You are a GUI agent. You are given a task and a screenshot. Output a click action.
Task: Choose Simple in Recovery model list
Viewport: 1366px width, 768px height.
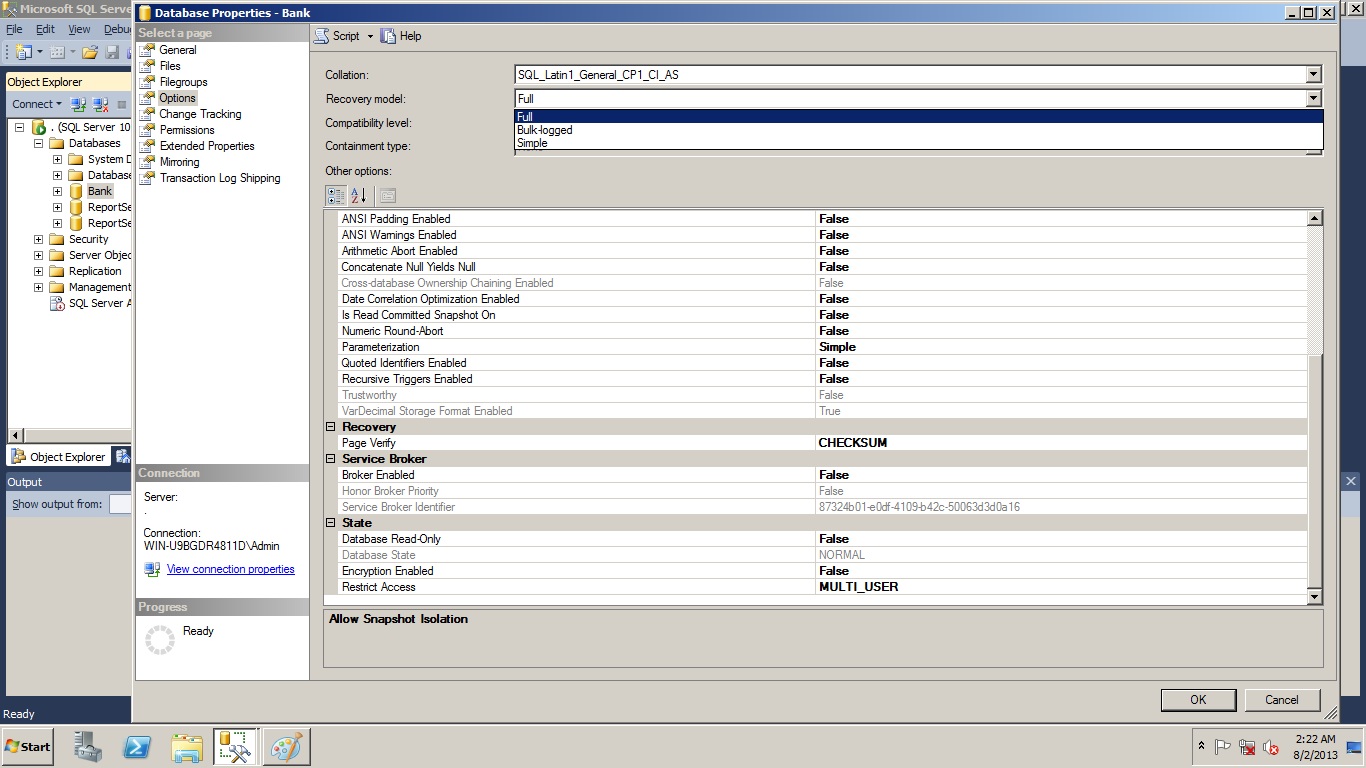pos(532,143)
